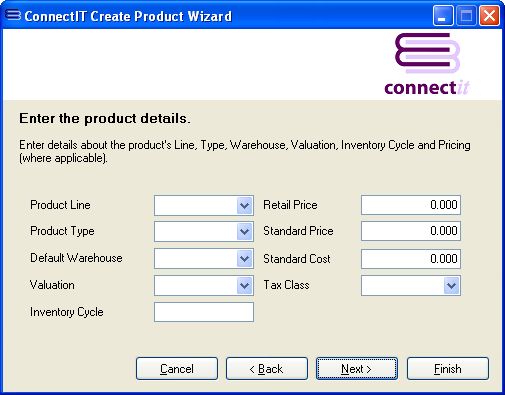The height and width of the screenshot is (395, 505).
Task: Select the Standard Price field
Action: [411, 231]
